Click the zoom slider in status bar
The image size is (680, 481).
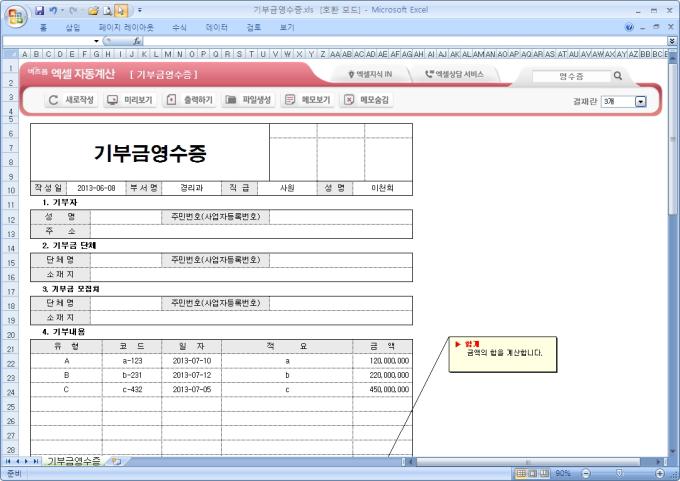619,473
